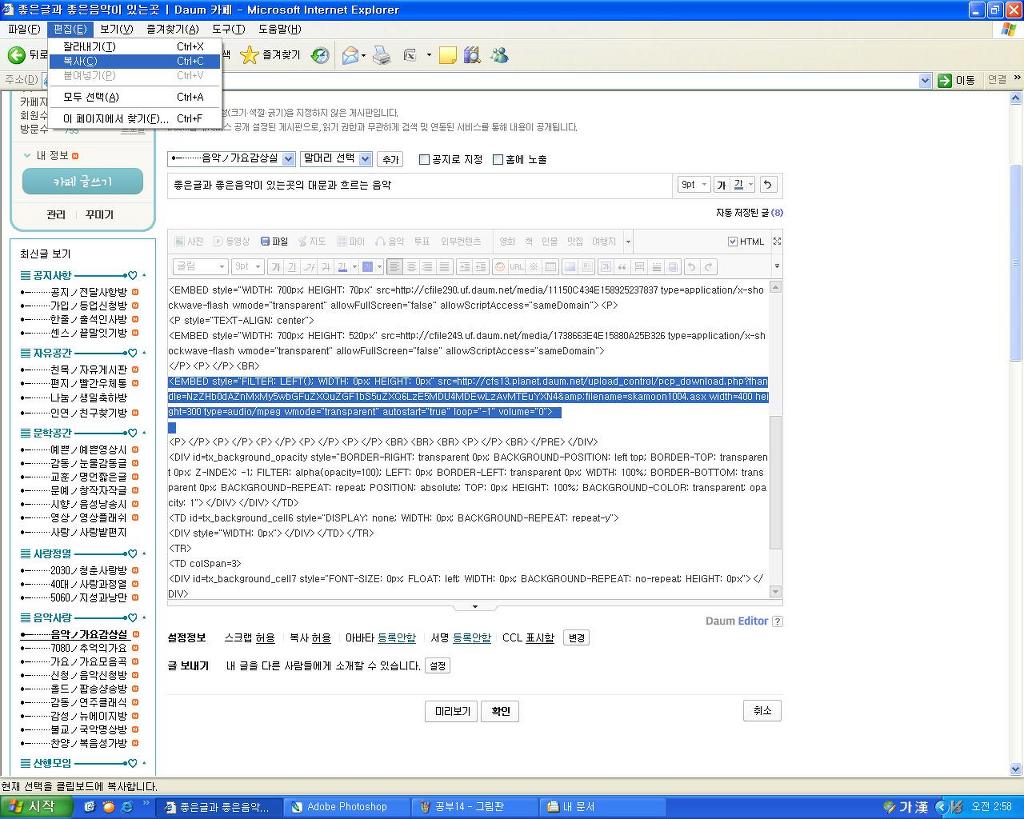Click the yellow note toolbar icon

pyautogui.click(x=447, y=56)
